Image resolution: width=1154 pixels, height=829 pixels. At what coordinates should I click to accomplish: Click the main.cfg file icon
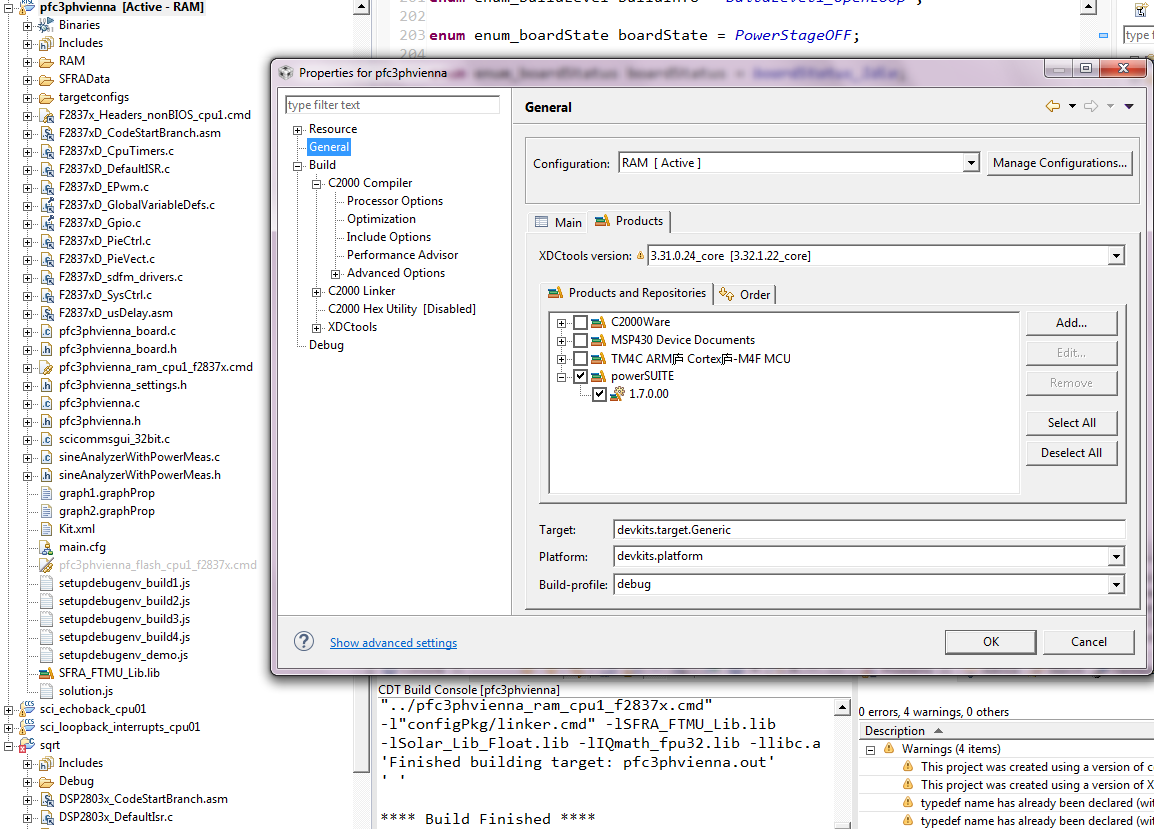(x=46, y=547)
